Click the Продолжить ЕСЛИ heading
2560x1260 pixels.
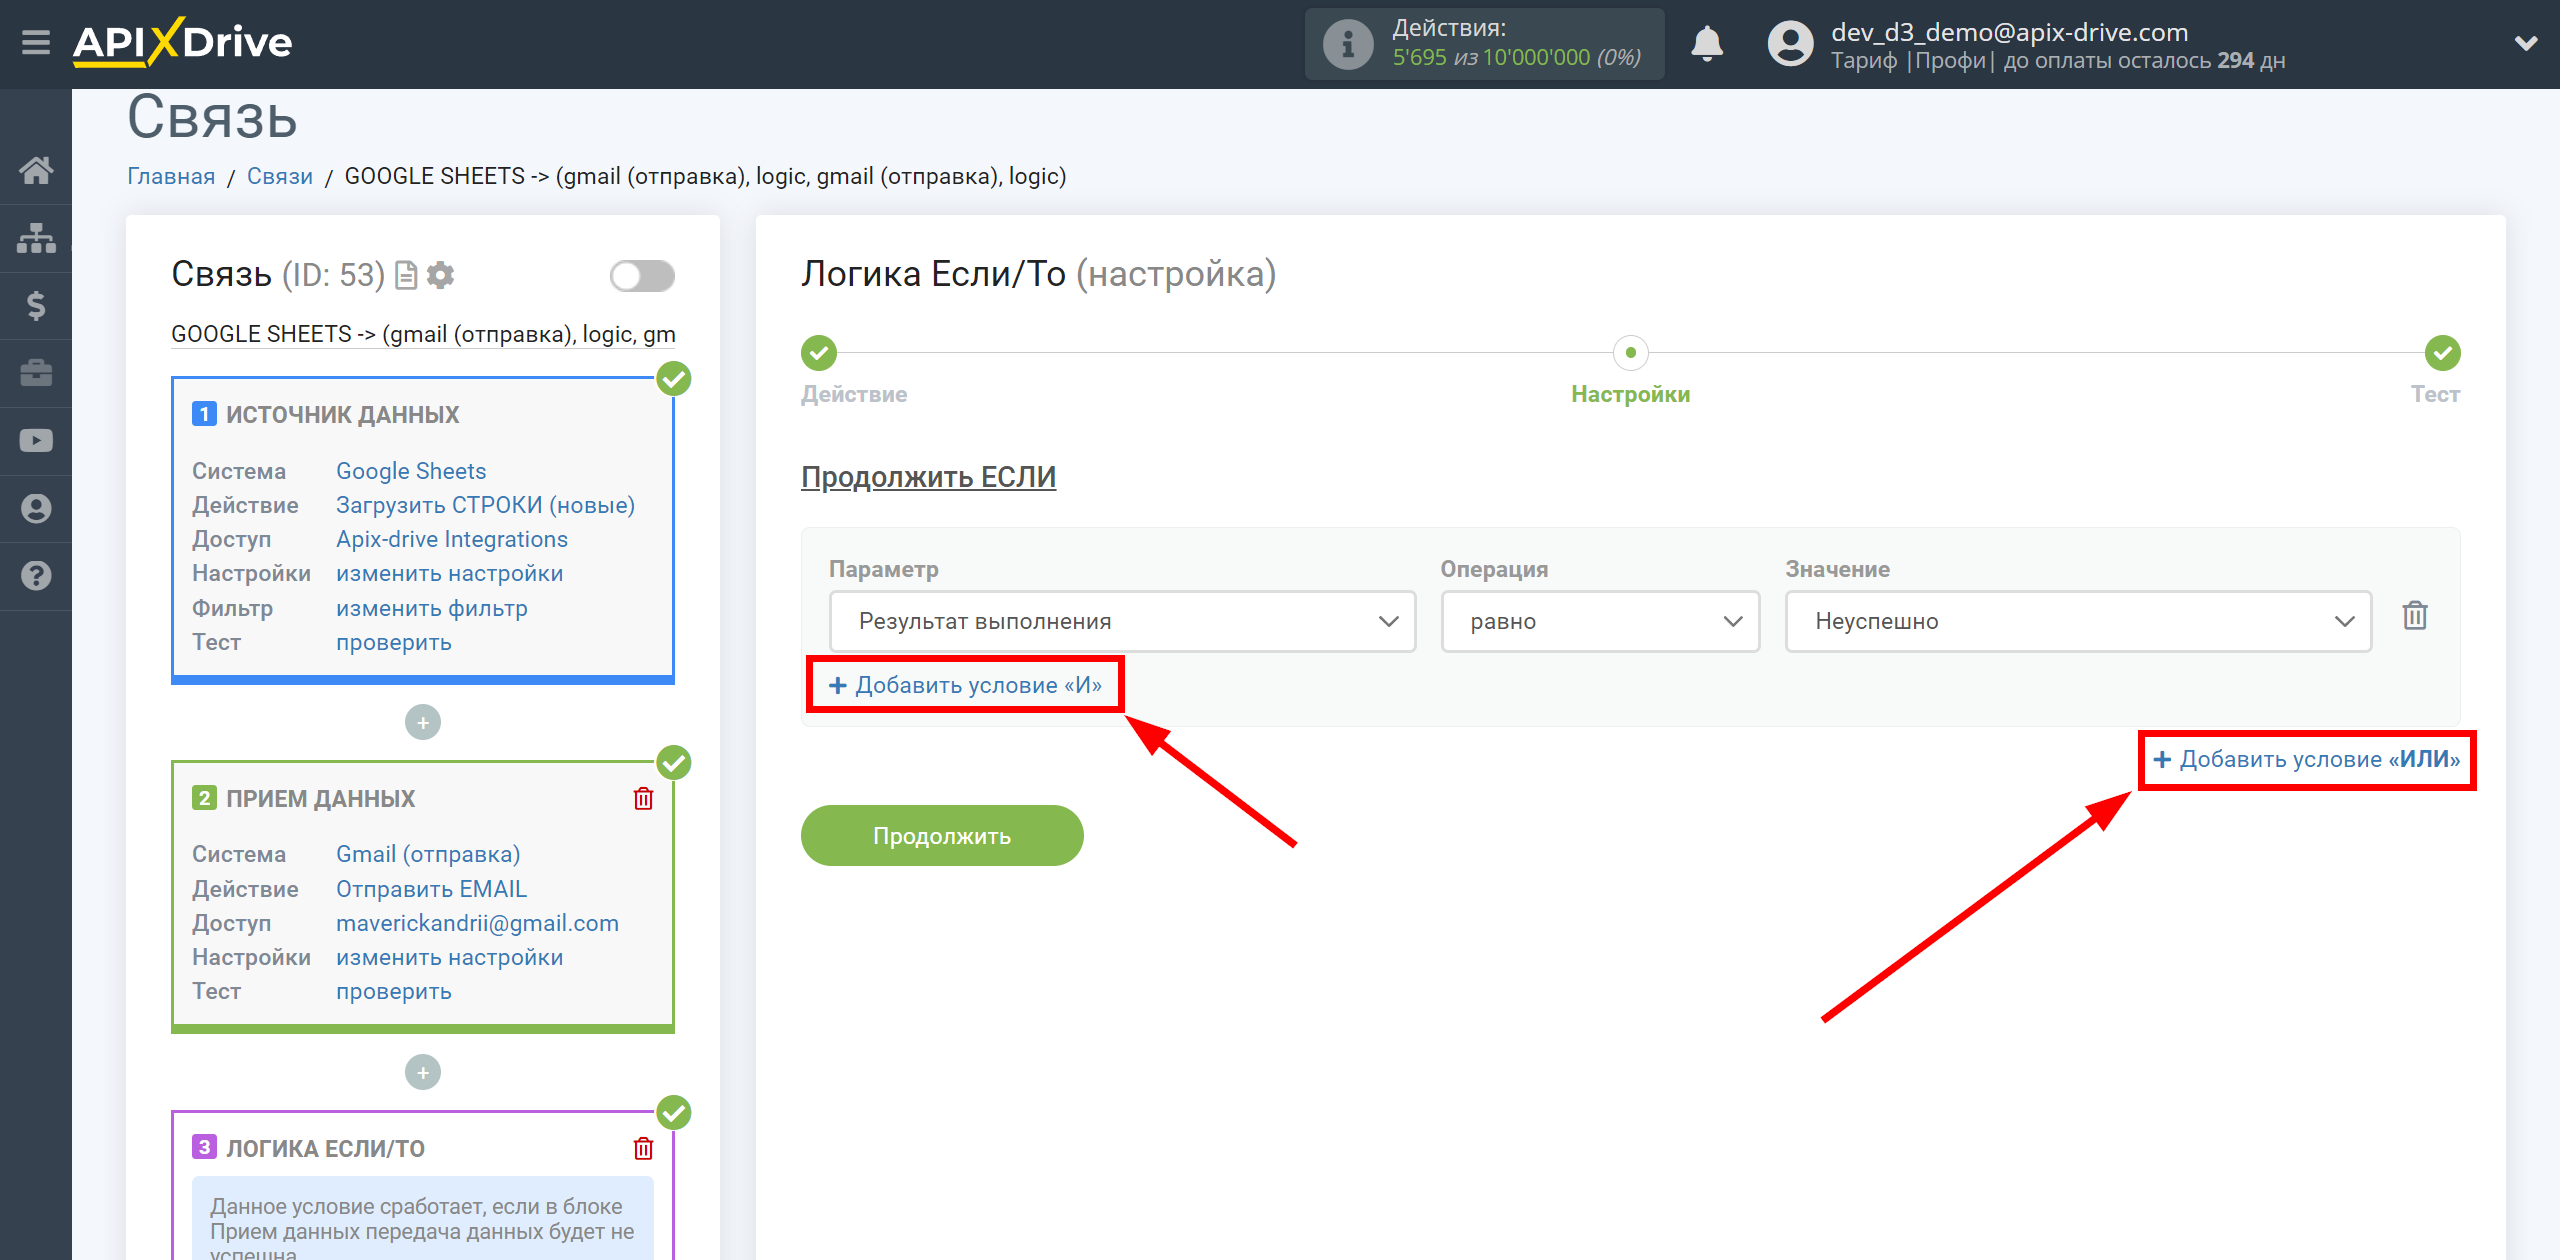point(928,477)
